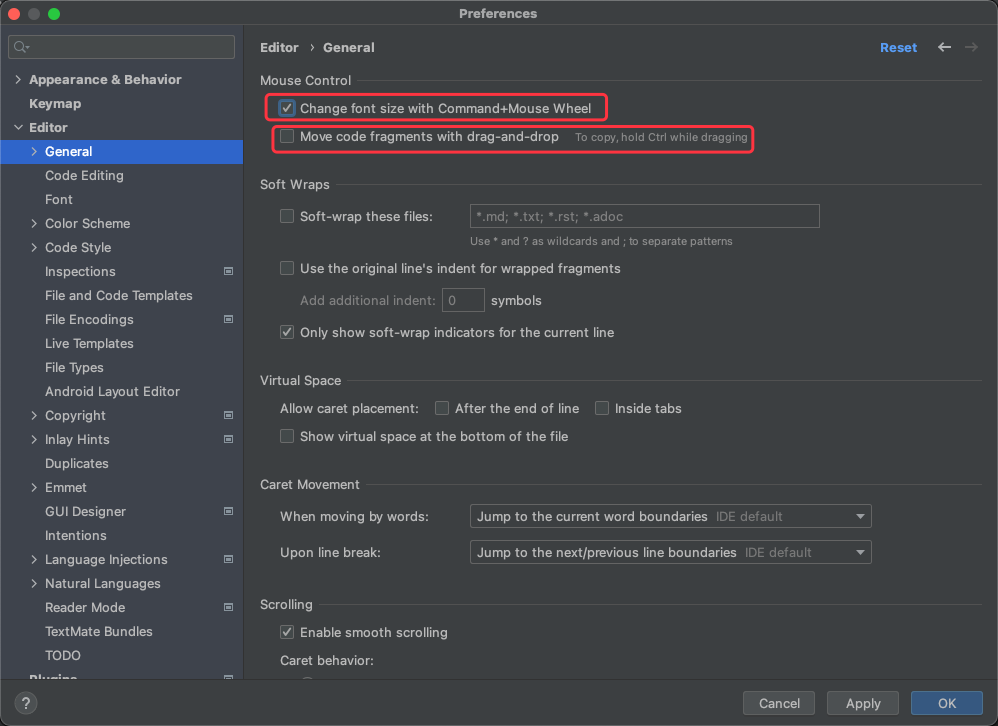Select Android Layout Editor in sidebar
This screenshot has height=726, width=998.
(x=112, y=391)
